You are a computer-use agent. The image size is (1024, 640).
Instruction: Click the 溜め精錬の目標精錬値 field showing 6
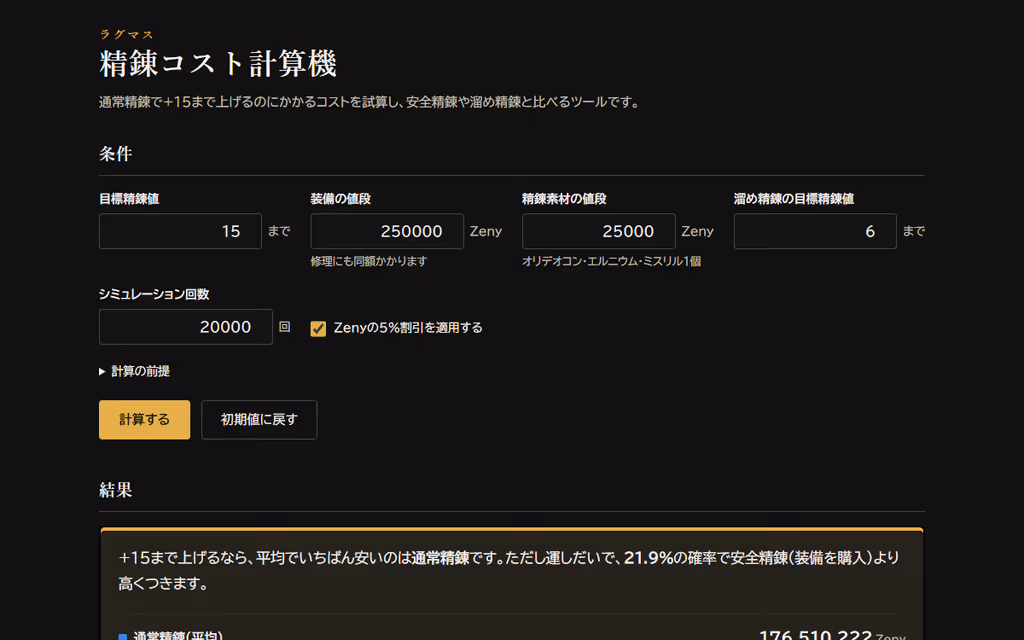click(815, 231)
